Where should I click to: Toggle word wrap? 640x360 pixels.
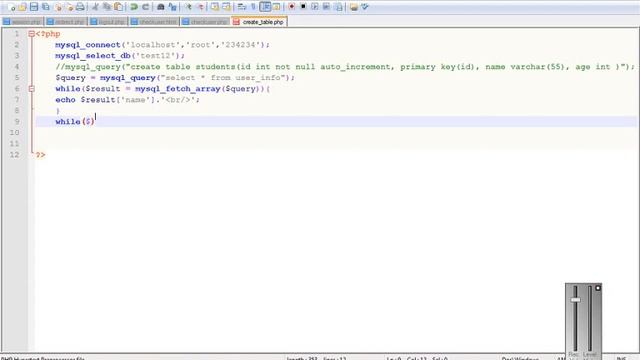pos(242,7)
